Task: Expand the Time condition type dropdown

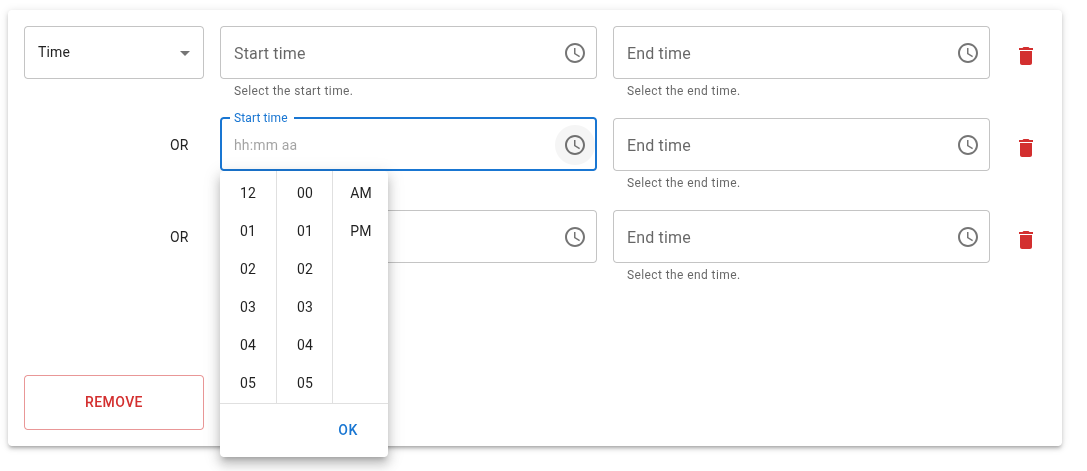Action: point(114,53)
